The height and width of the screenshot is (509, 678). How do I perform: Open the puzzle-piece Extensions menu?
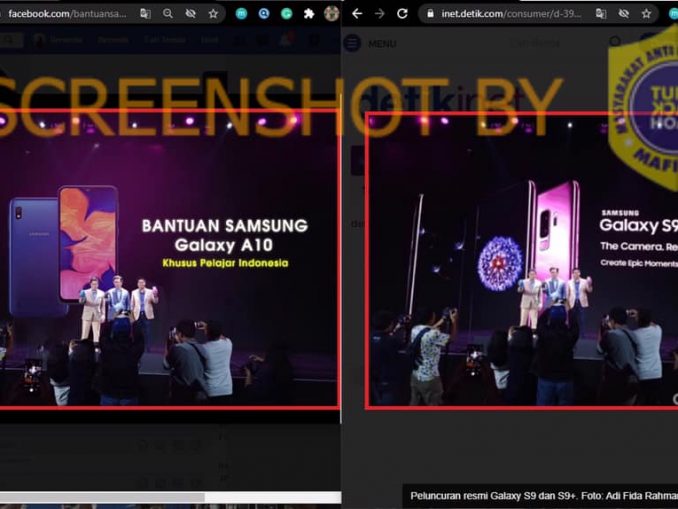309,14
